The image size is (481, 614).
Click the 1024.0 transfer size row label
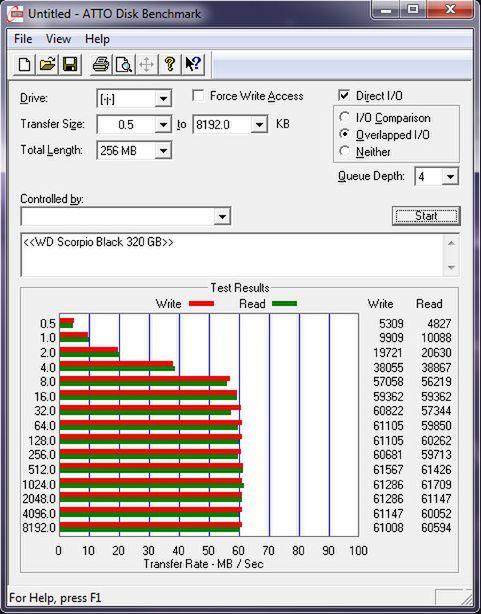coord(39,484)
